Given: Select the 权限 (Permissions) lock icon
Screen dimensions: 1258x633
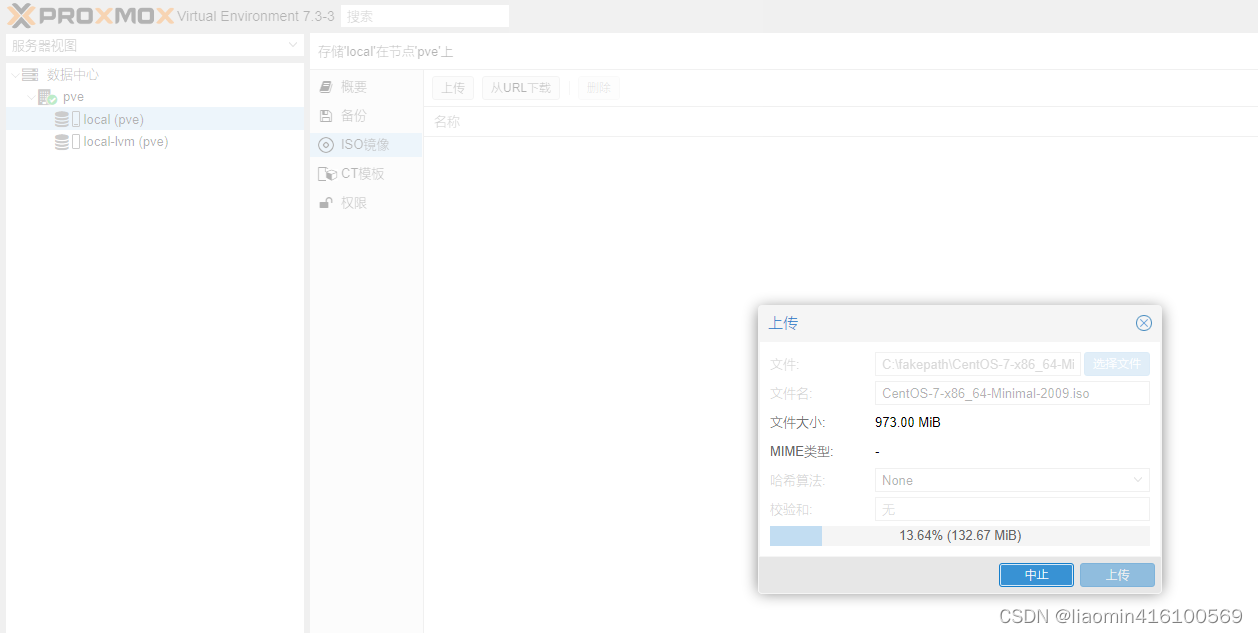Looking at the screenshot, I should [325, 202].
